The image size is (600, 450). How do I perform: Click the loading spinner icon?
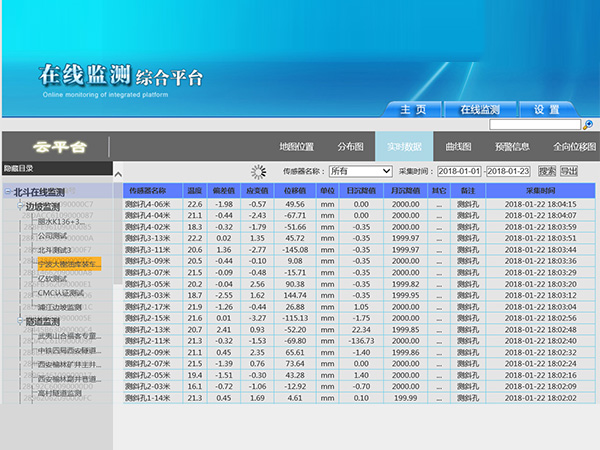pyautogui.click(x=259, y=171)
